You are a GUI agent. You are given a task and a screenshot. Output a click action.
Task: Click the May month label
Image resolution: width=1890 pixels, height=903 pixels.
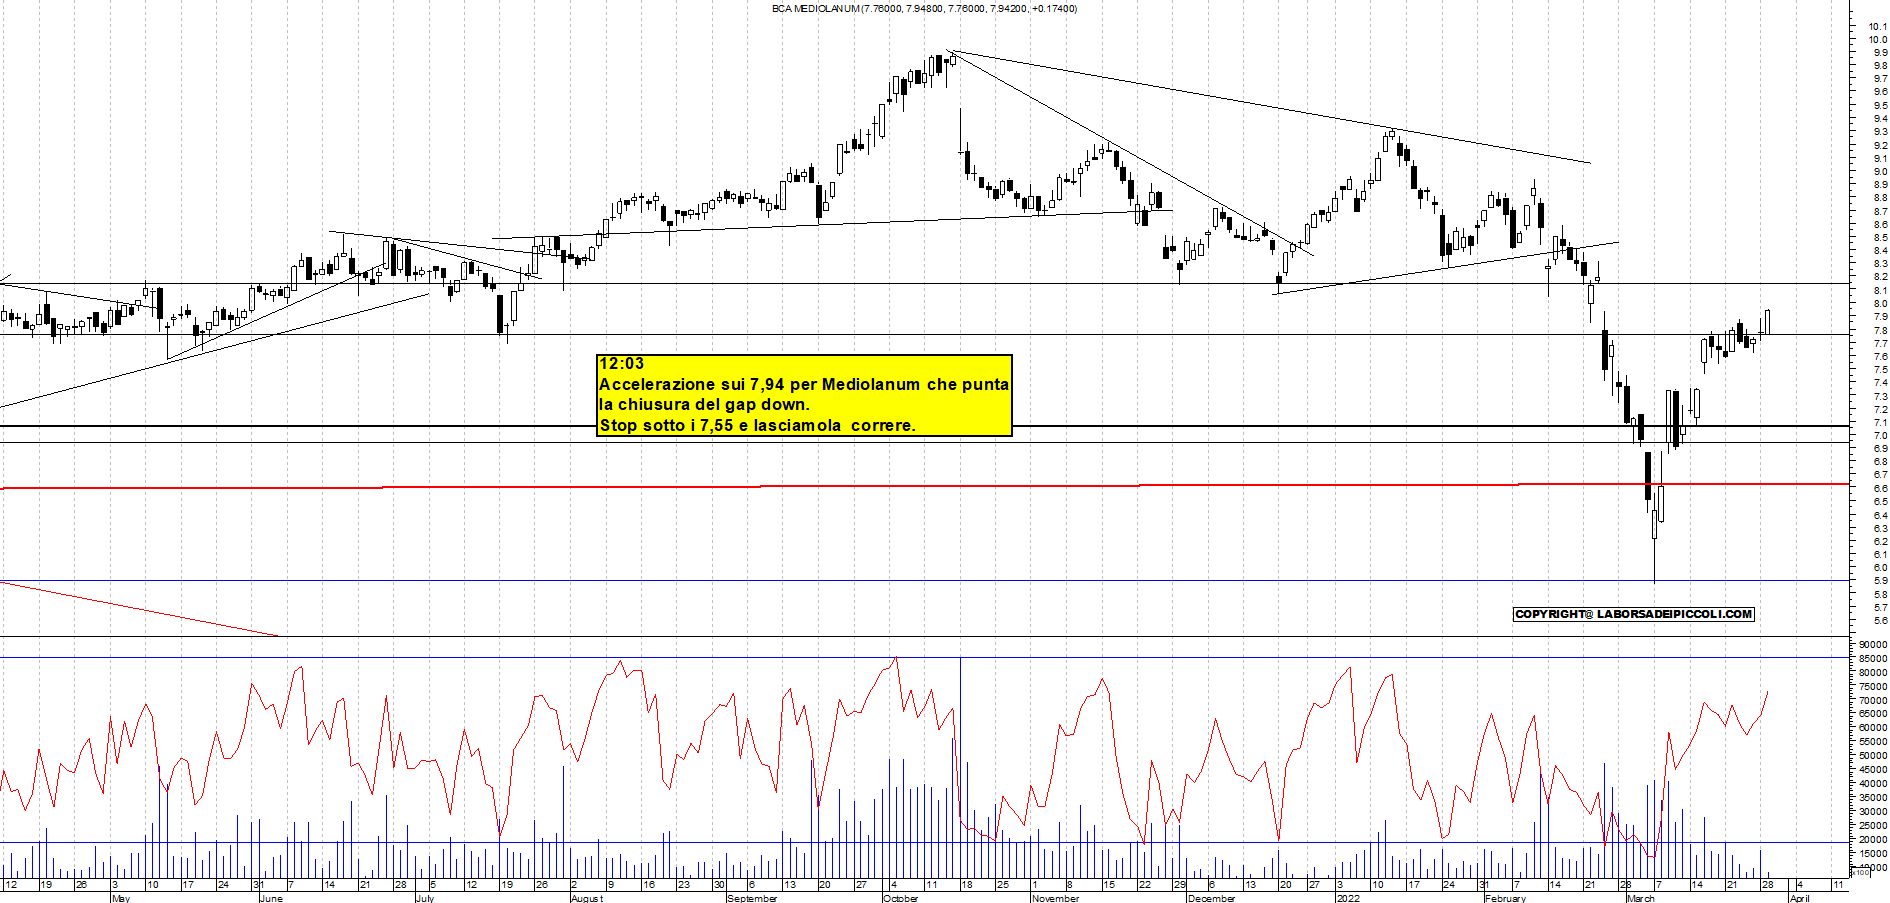[121, 898]
